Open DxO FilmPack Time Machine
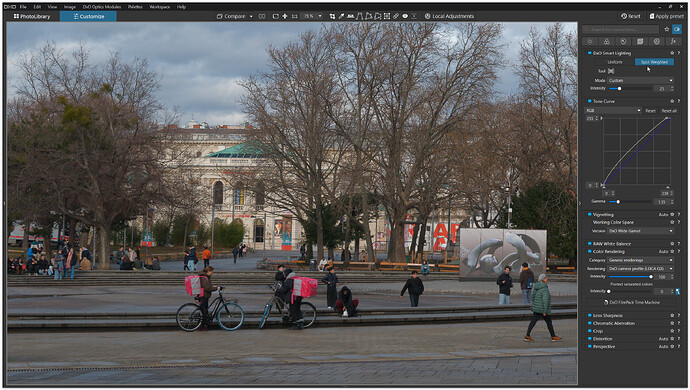The image size is (690, 390). [x=631, y=302]
